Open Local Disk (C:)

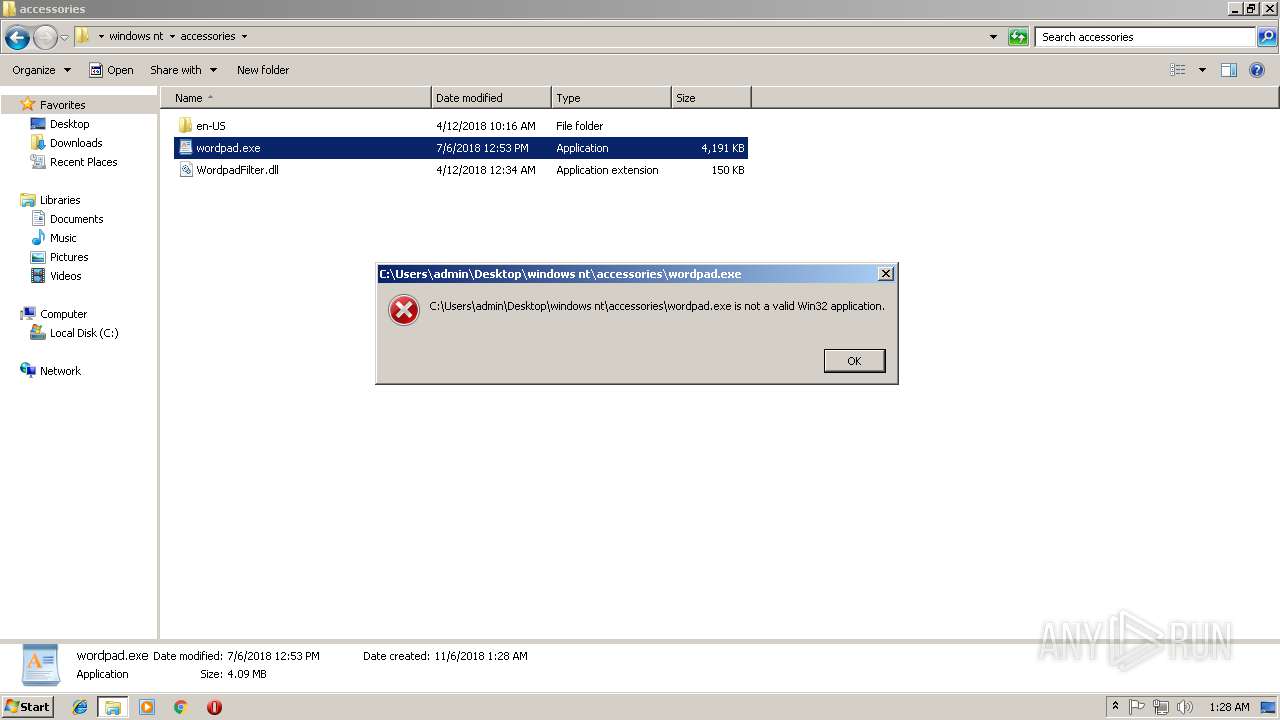(84, 333)
